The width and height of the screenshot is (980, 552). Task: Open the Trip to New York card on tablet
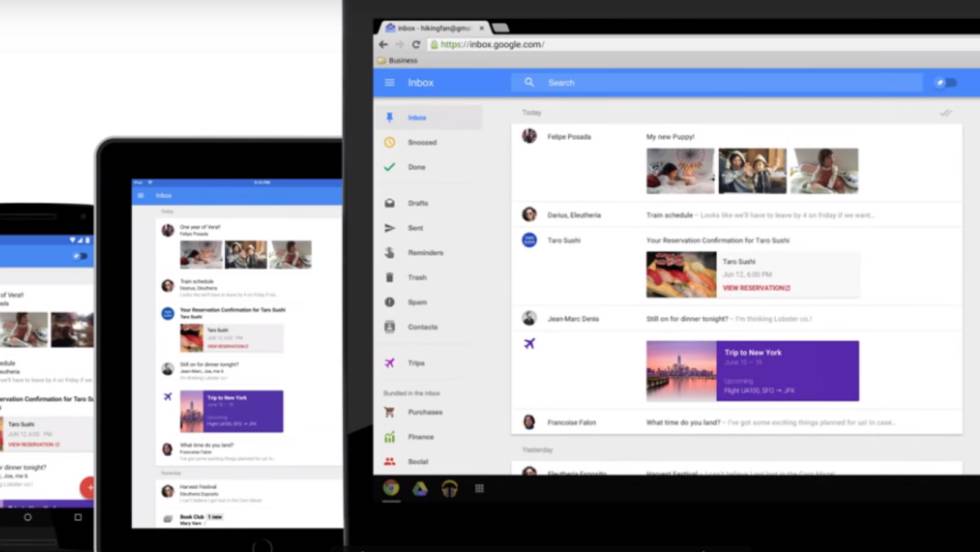[231, 411]
